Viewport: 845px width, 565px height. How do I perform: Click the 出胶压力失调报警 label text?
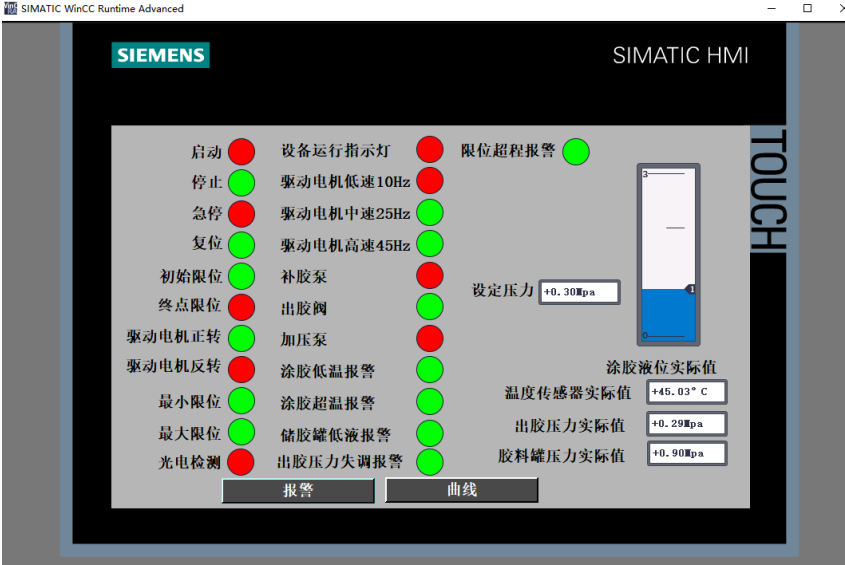tap(340, 462)
